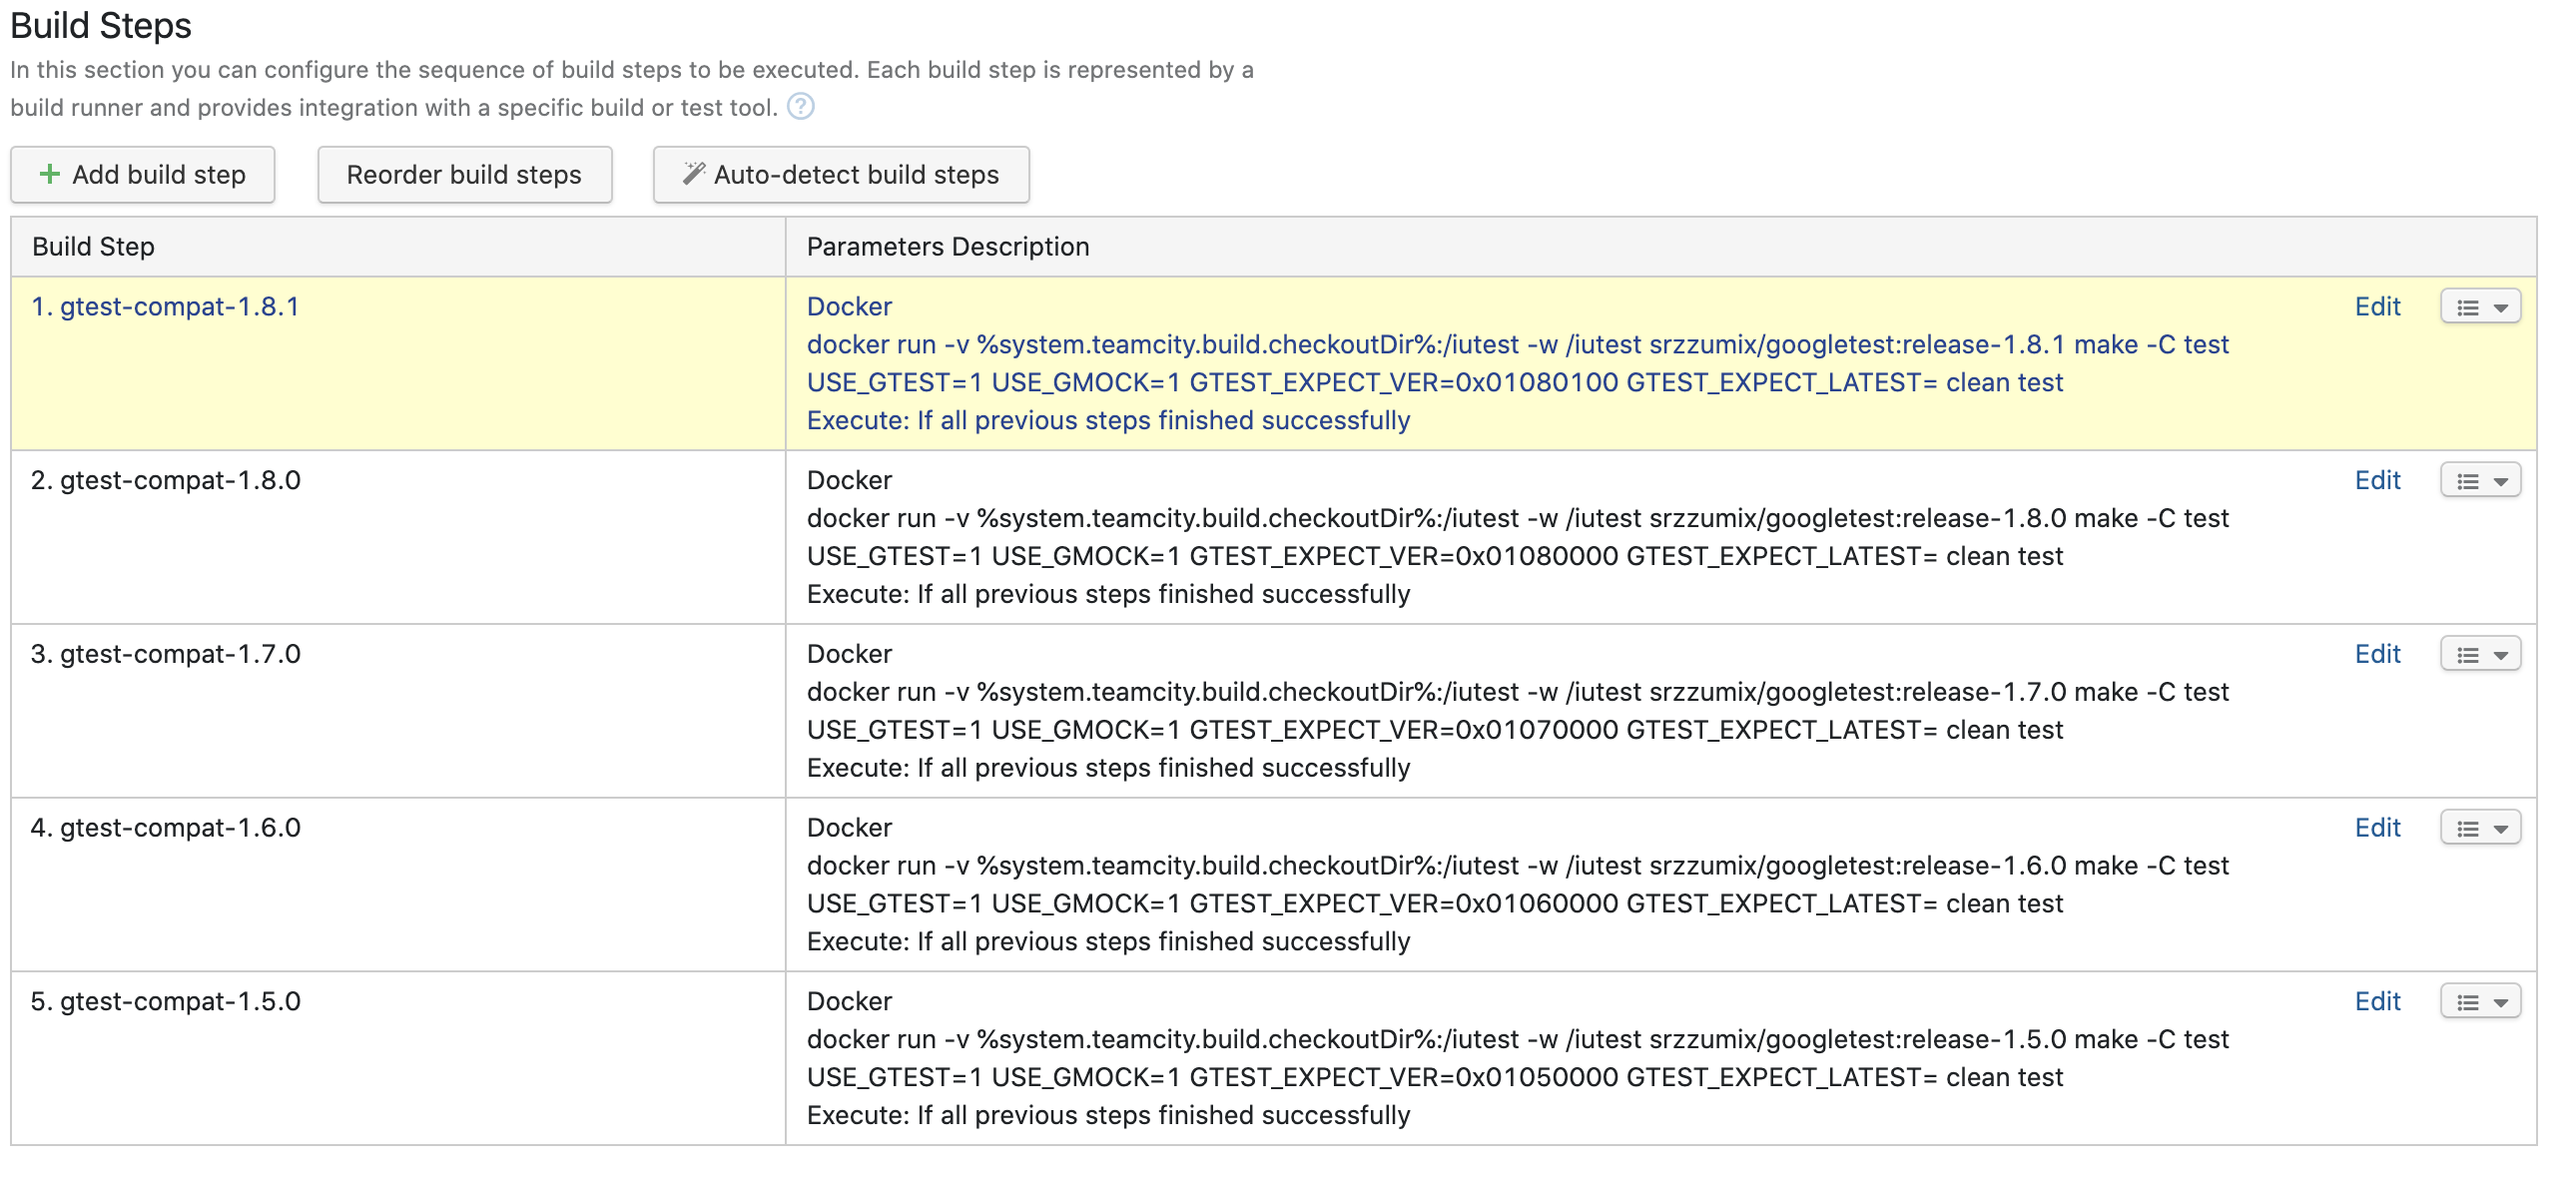Click the magic wand auto-detect icon
The width and height of the screenshot is (2576, 1184).
693,174
